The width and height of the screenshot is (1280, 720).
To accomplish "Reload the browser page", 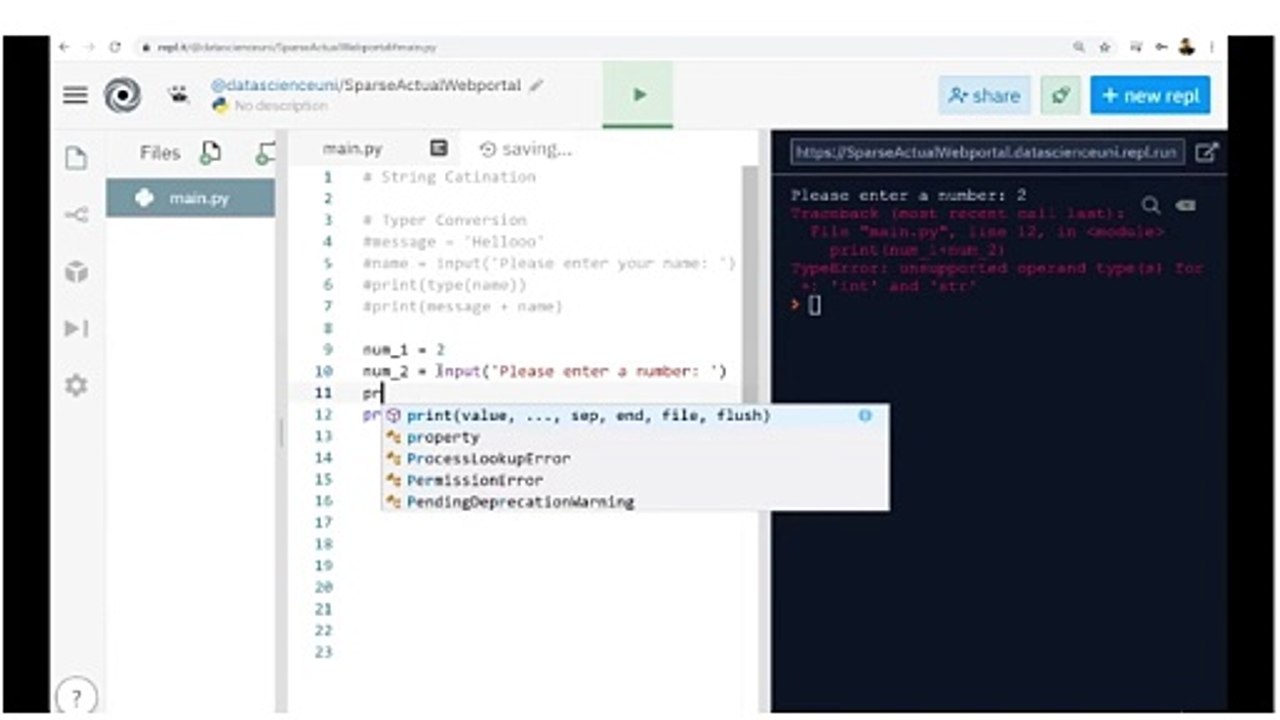I will 115,47.
